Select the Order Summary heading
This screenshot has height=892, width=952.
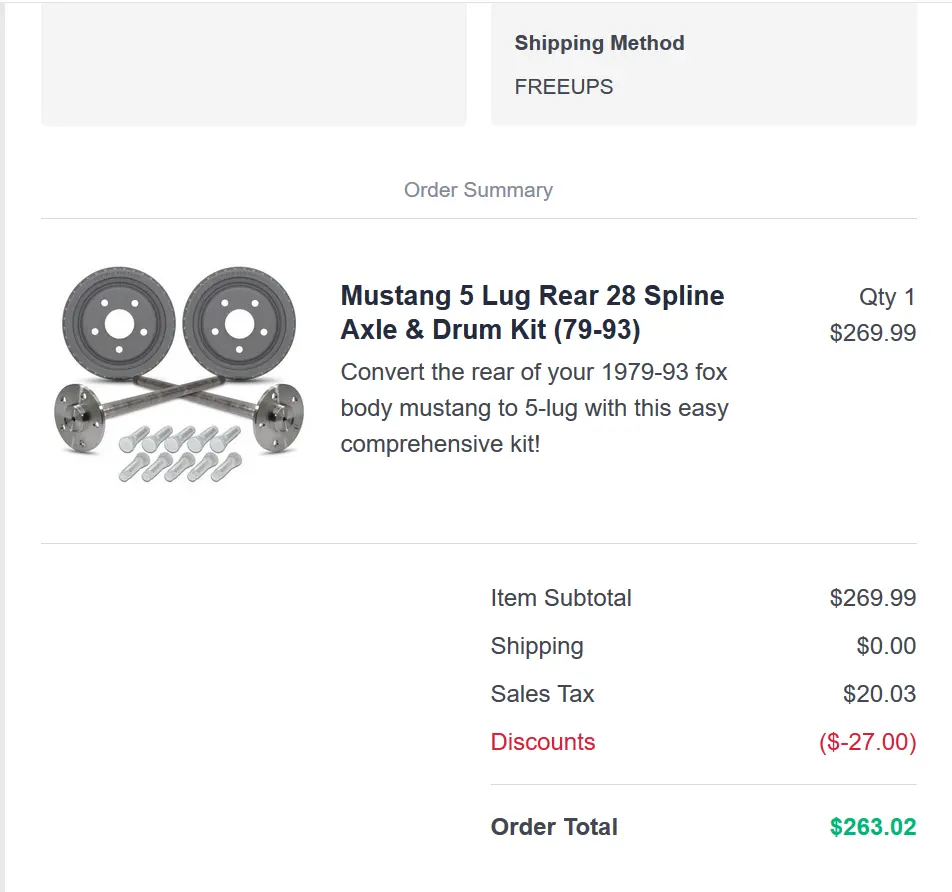[478, 190]
